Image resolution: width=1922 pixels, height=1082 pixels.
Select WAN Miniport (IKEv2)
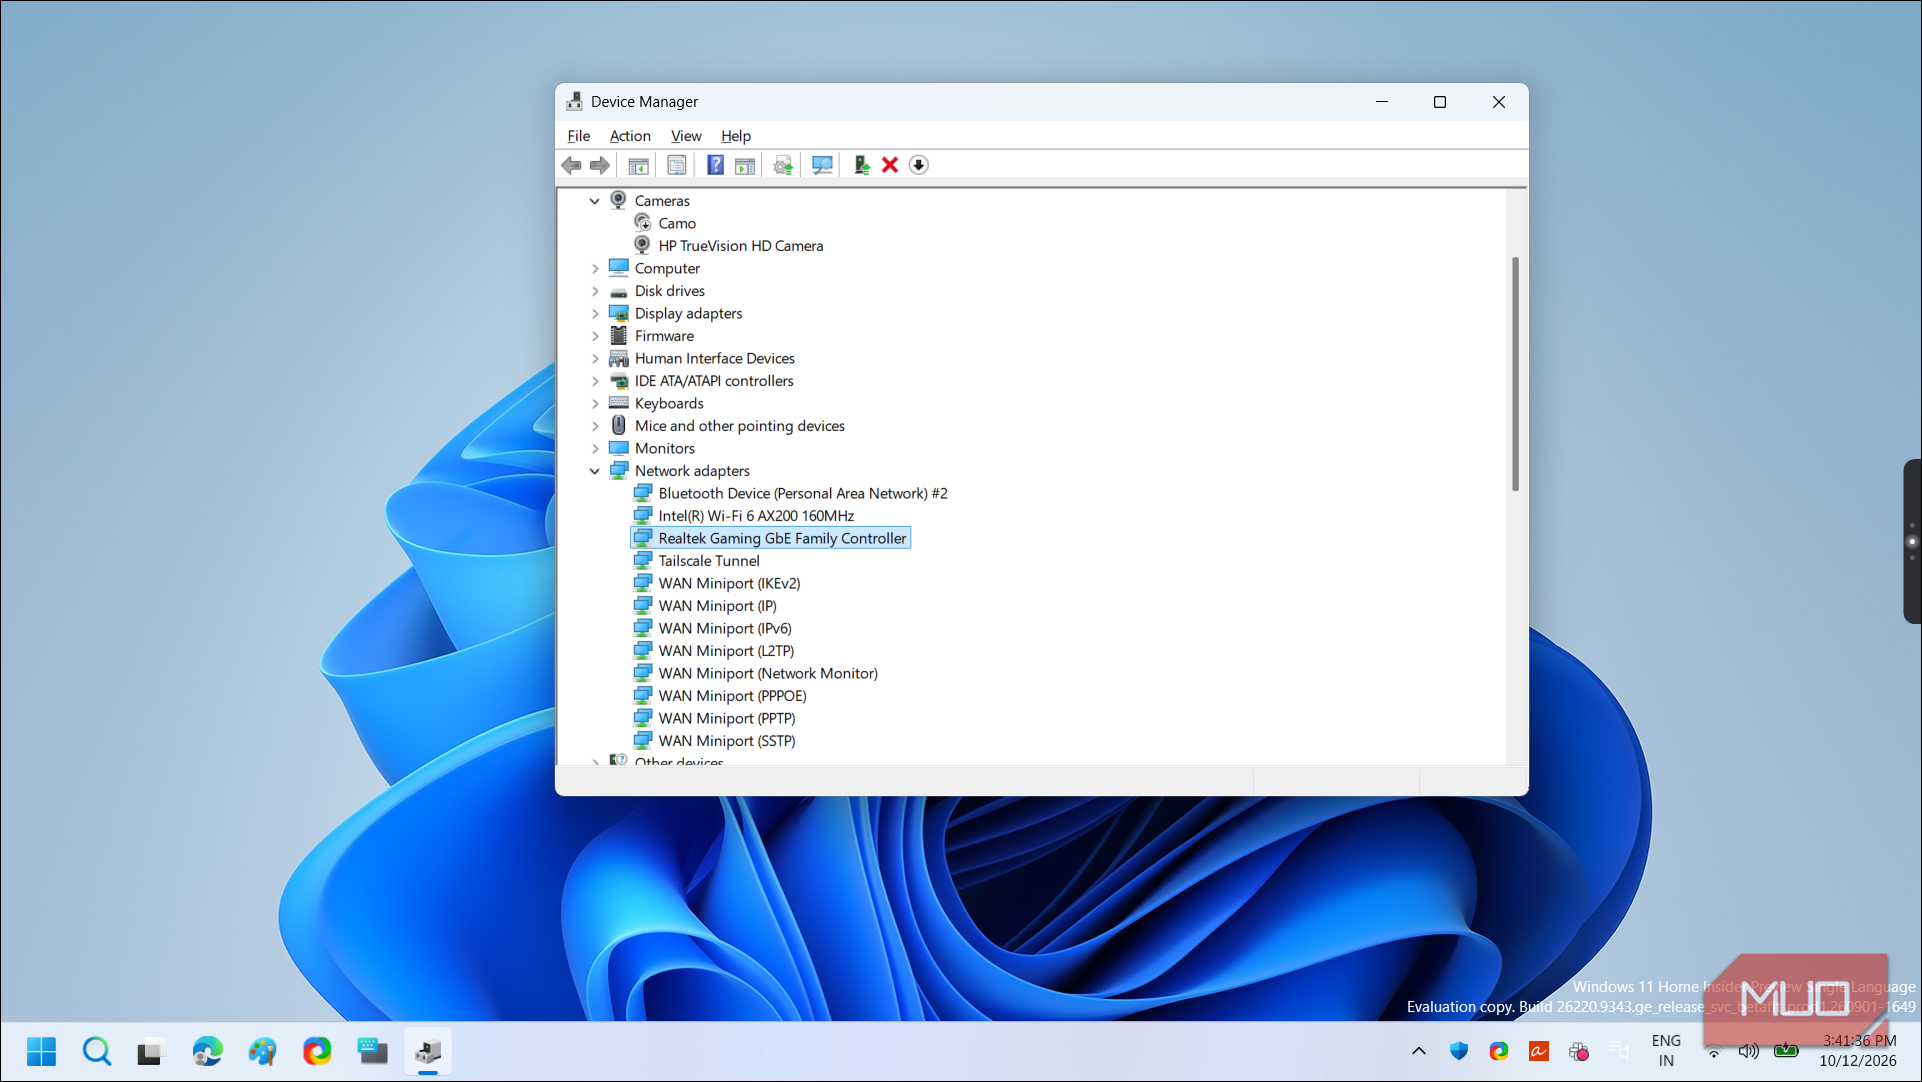(729, 584)
